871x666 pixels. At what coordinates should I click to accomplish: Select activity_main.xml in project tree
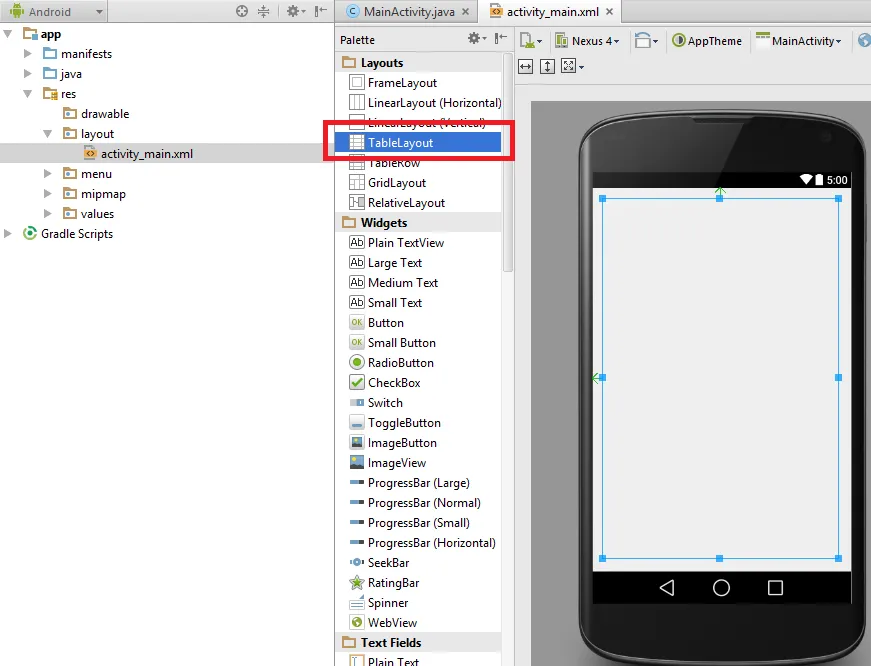click(146, 154)
